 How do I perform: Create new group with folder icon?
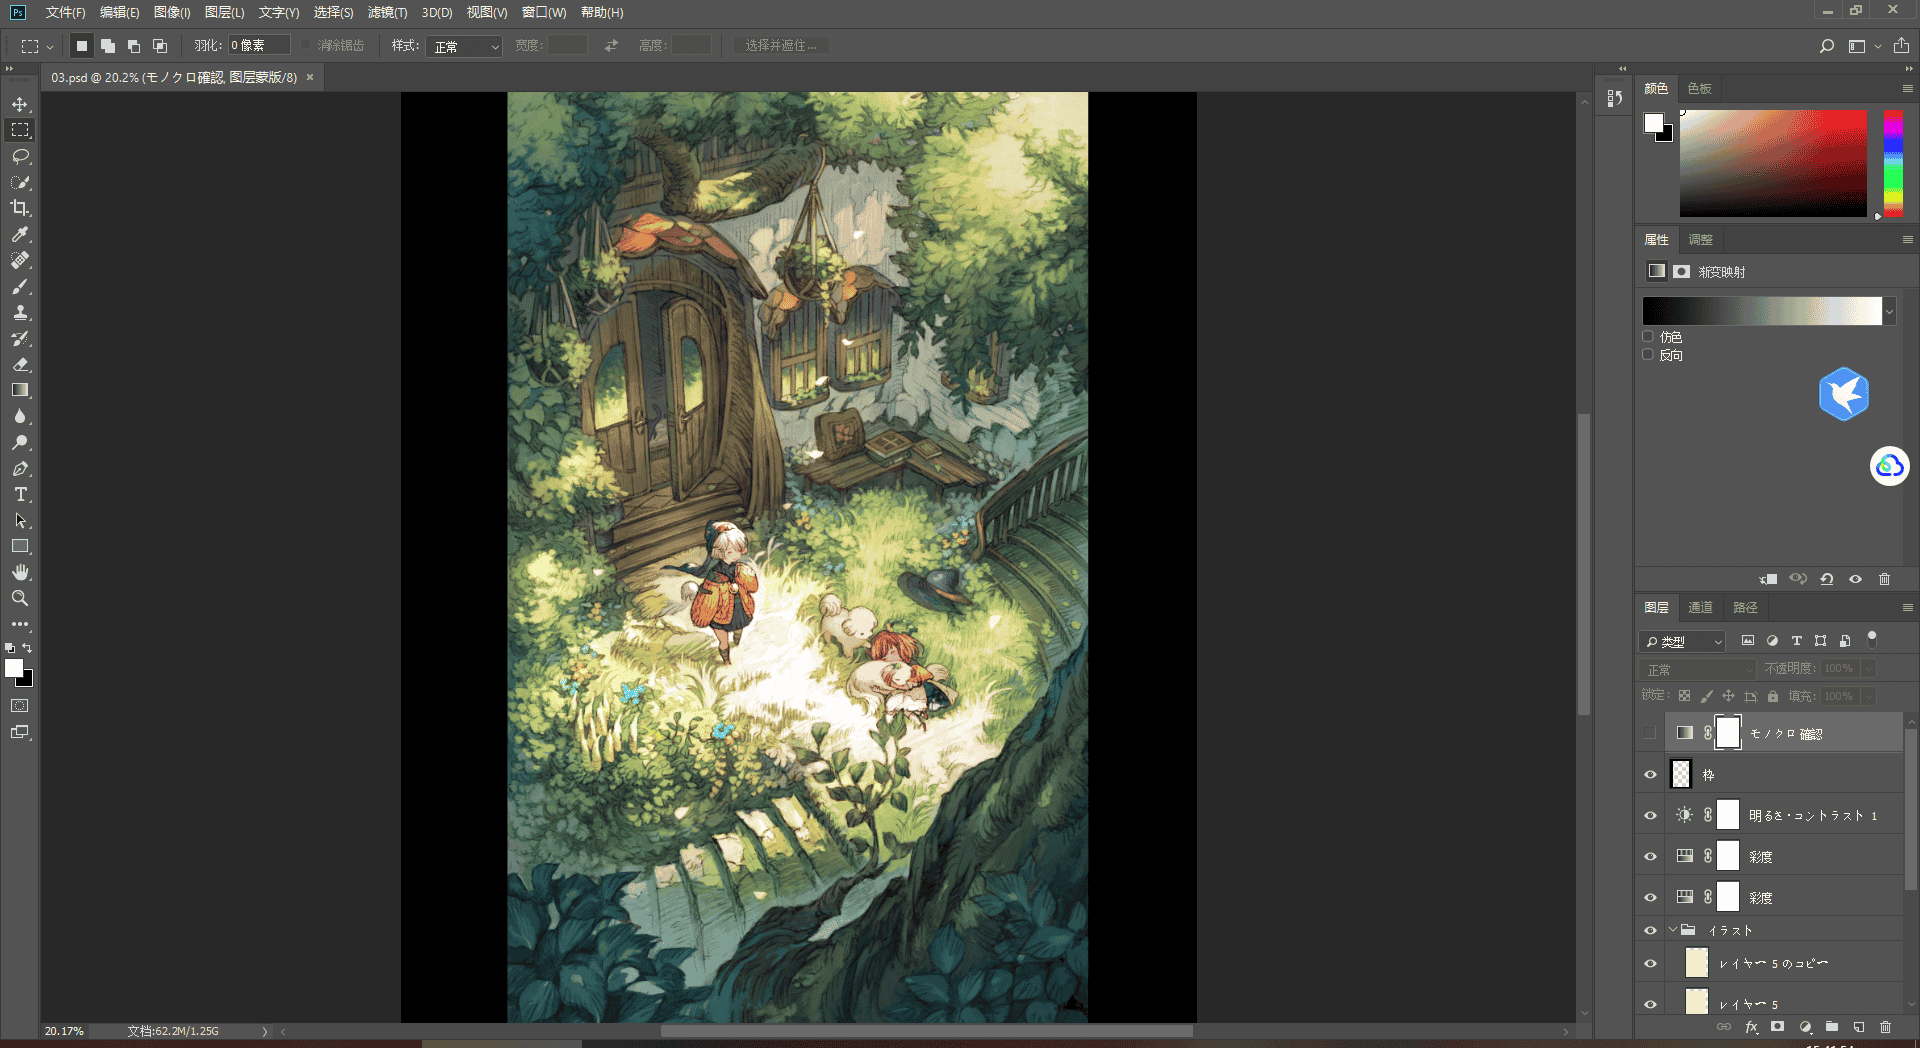tap(1832, 1027)
